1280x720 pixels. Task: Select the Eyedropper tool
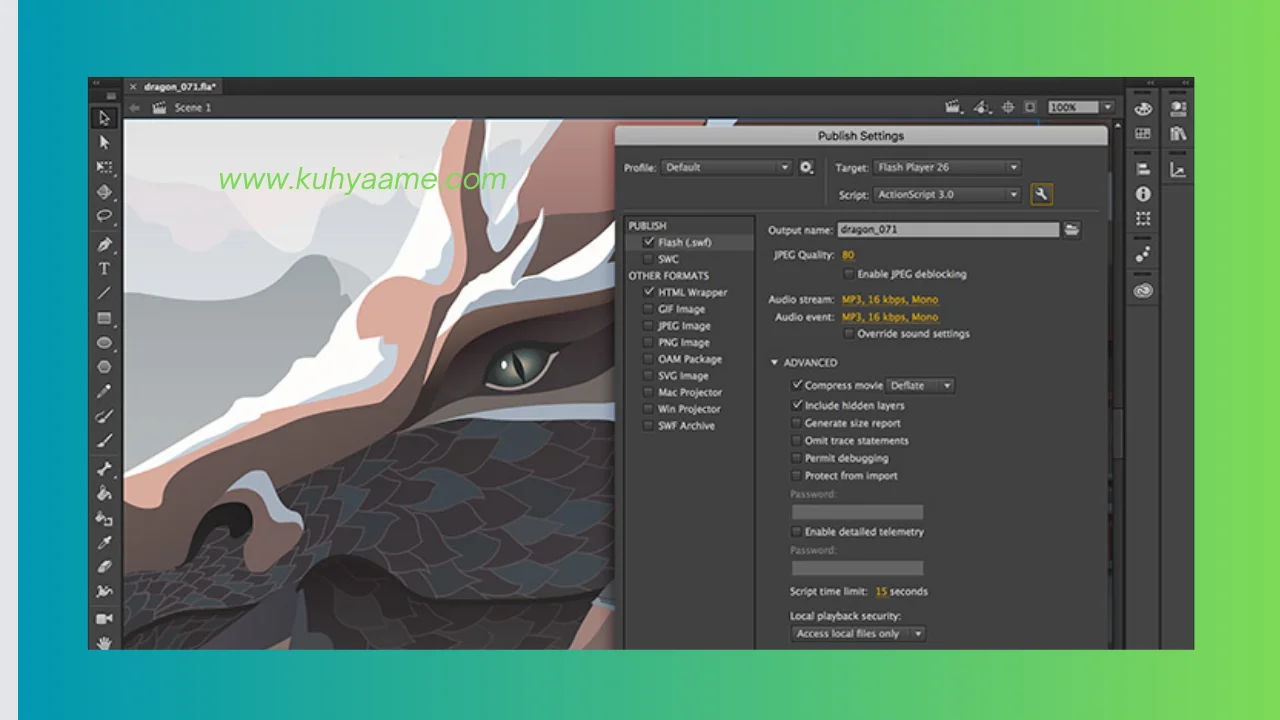tap(104, 542)
